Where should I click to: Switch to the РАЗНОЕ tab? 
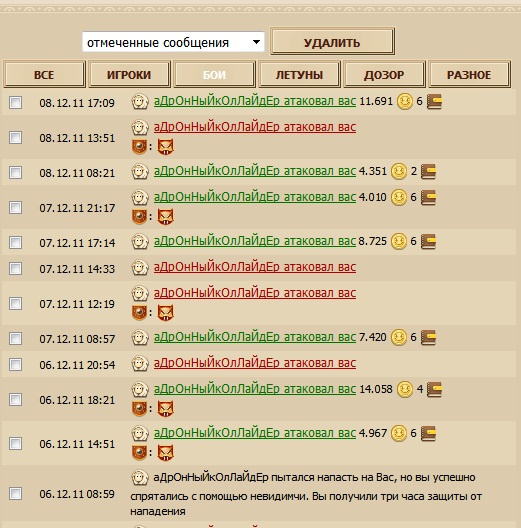[x=469, y=74]
